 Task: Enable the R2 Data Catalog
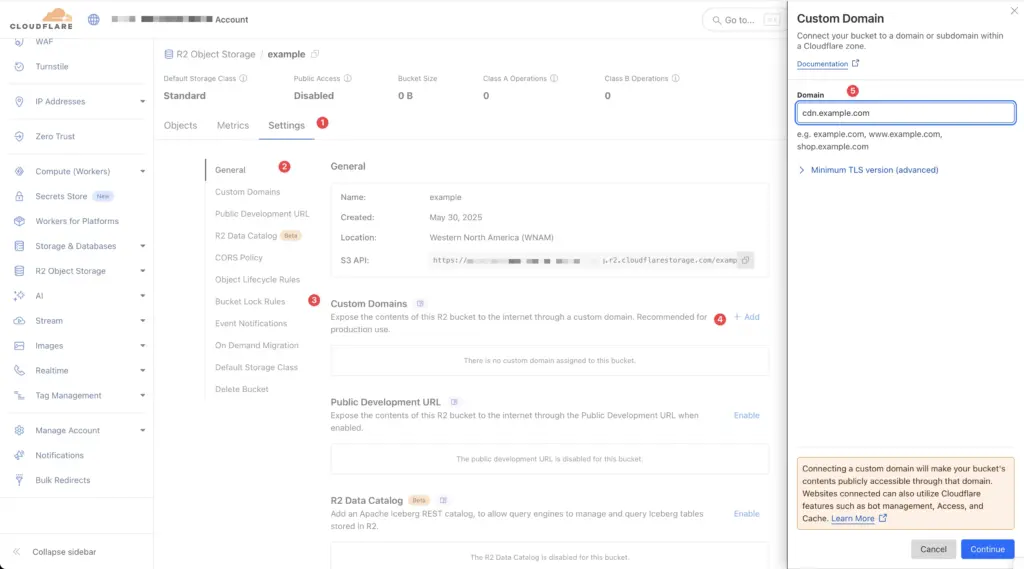[x=746, y=514]
